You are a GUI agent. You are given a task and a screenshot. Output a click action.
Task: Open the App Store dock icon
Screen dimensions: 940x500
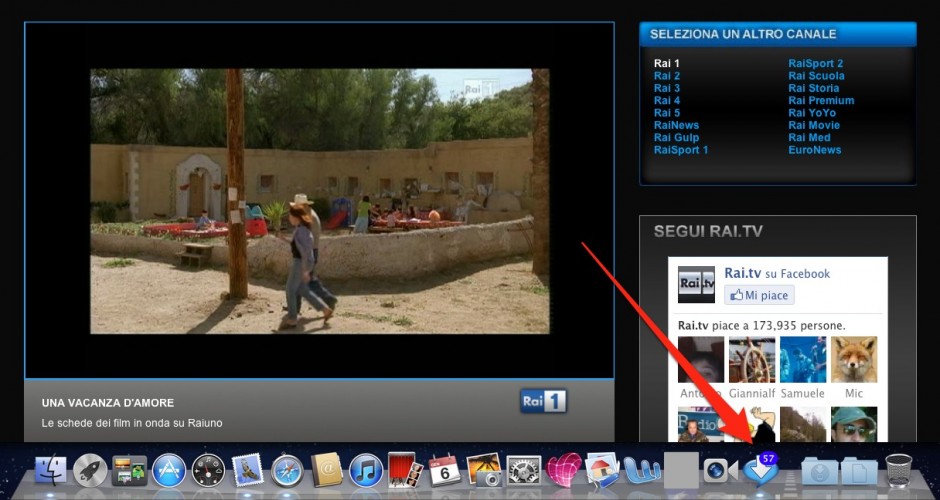click(169, 470)
